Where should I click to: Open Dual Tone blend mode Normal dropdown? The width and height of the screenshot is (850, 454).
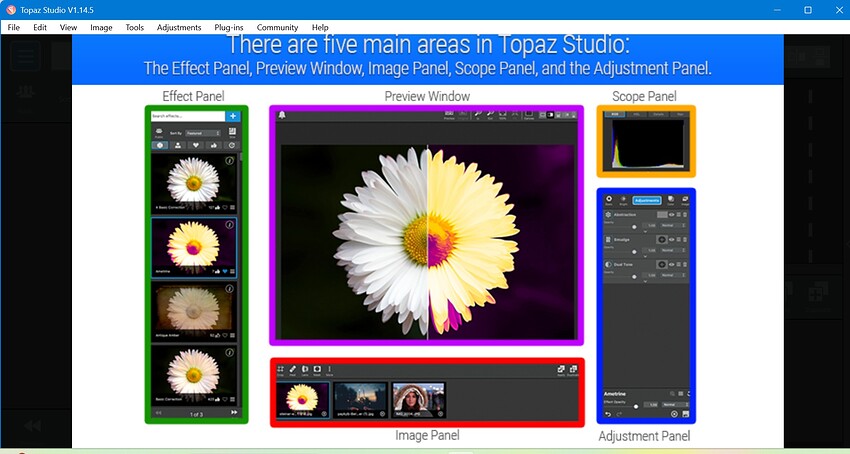673,276
